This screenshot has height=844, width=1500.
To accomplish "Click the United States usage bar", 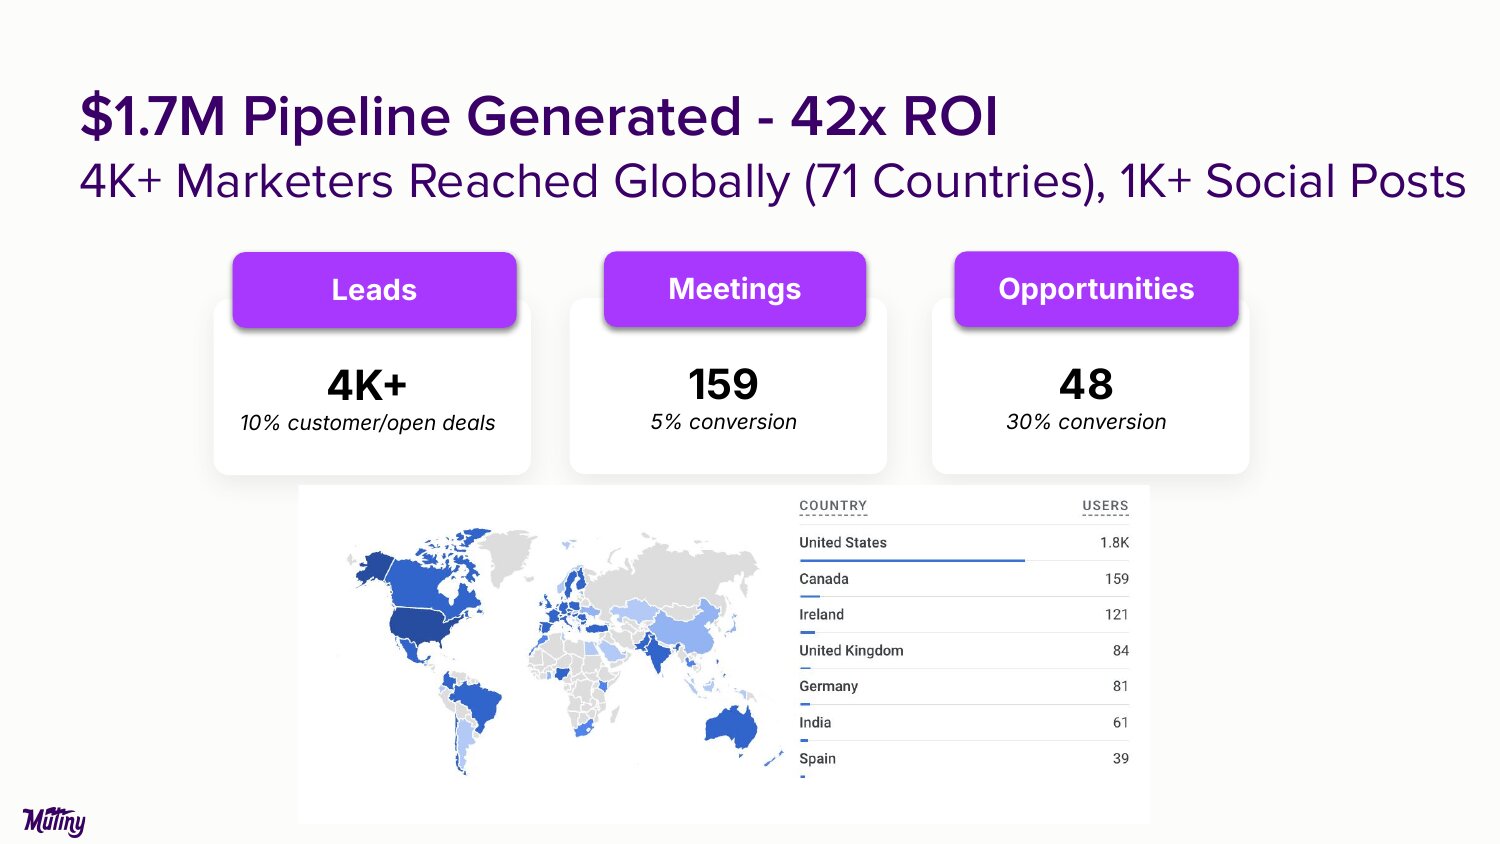I will pyautogui.click(x=912, y=561).
